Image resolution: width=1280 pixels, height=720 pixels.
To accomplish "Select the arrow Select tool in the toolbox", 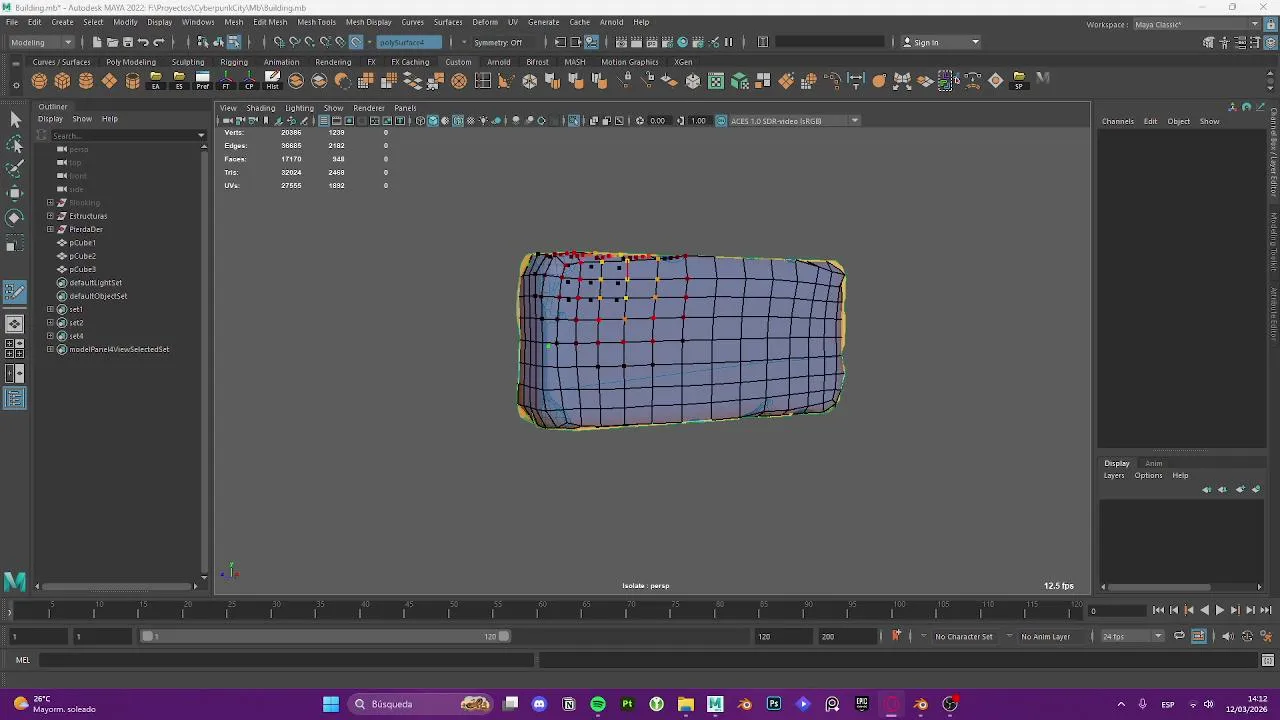I will pos(15,120).
